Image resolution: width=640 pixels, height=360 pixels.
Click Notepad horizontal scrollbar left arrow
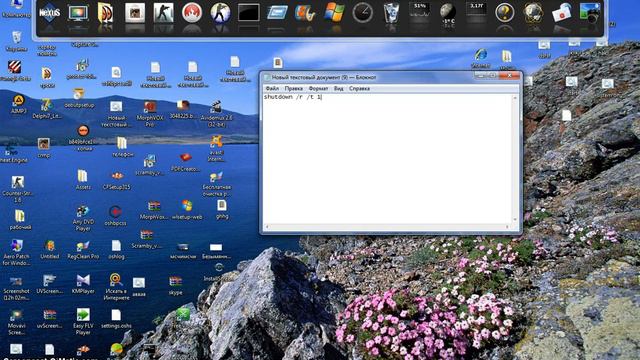click(x=267, y=227)
